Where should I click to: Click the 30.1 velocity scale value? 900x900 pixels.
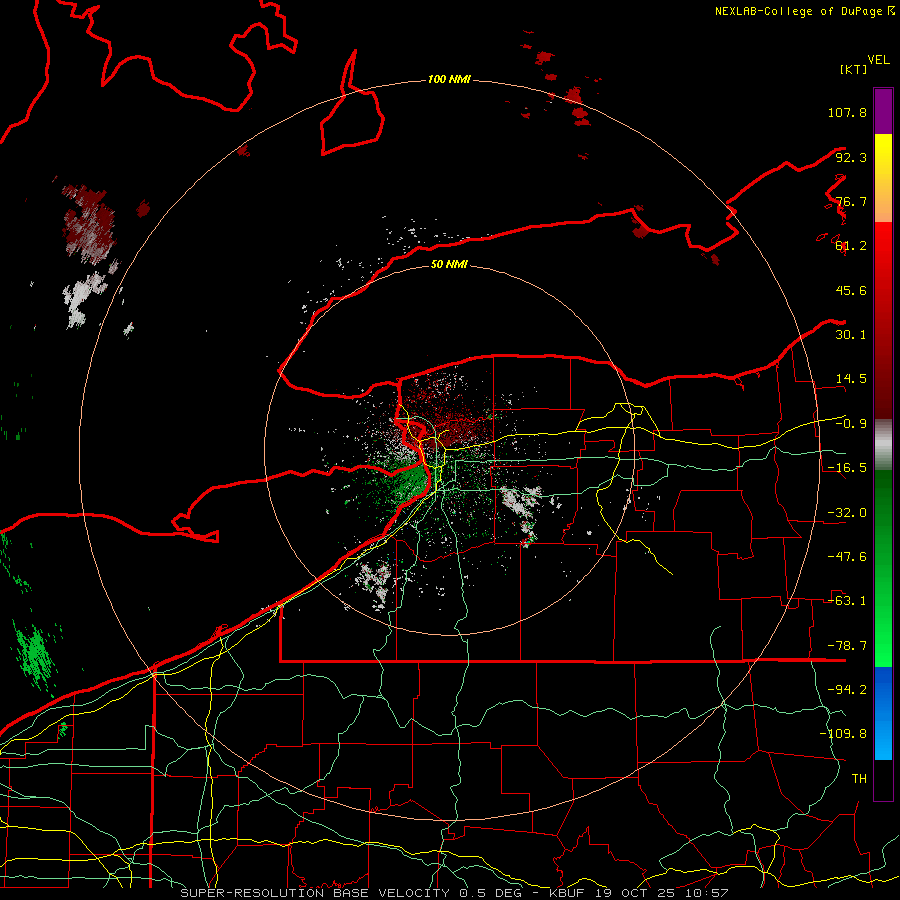[851, 335]
